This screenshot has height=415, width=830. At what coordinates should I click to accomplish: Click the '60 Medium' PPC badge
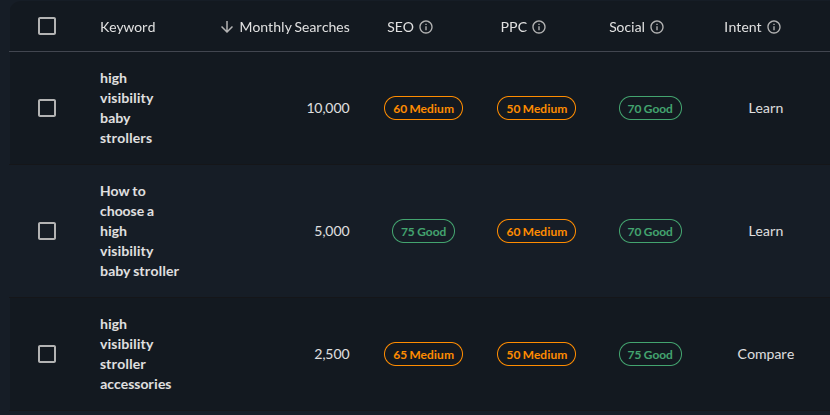(536, 231)
